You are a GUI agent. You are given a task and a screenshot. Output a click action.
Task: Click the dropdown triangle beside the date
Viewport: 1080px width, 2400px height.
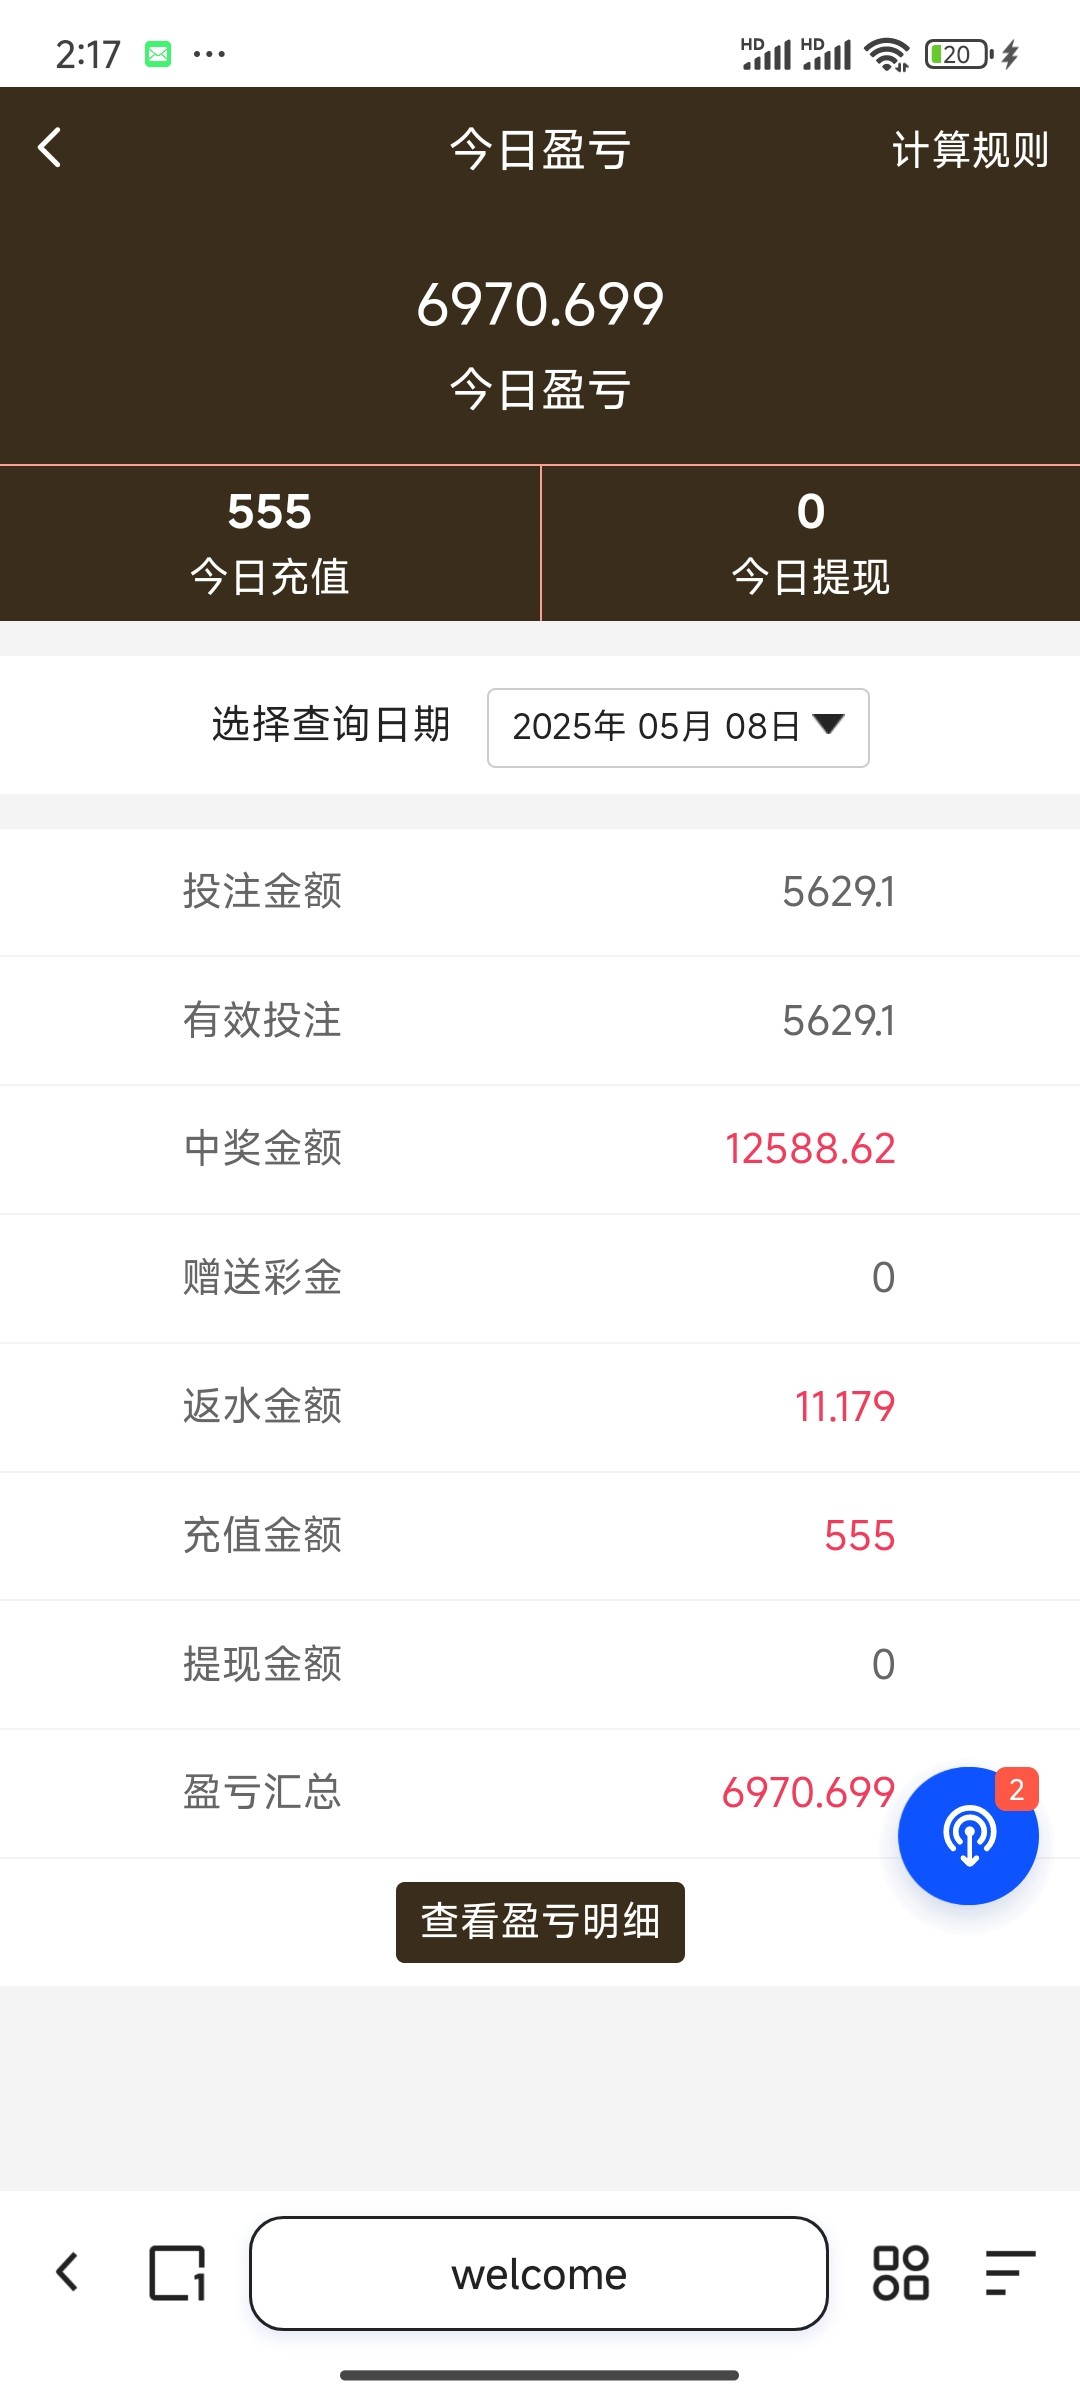click(829, 724)
